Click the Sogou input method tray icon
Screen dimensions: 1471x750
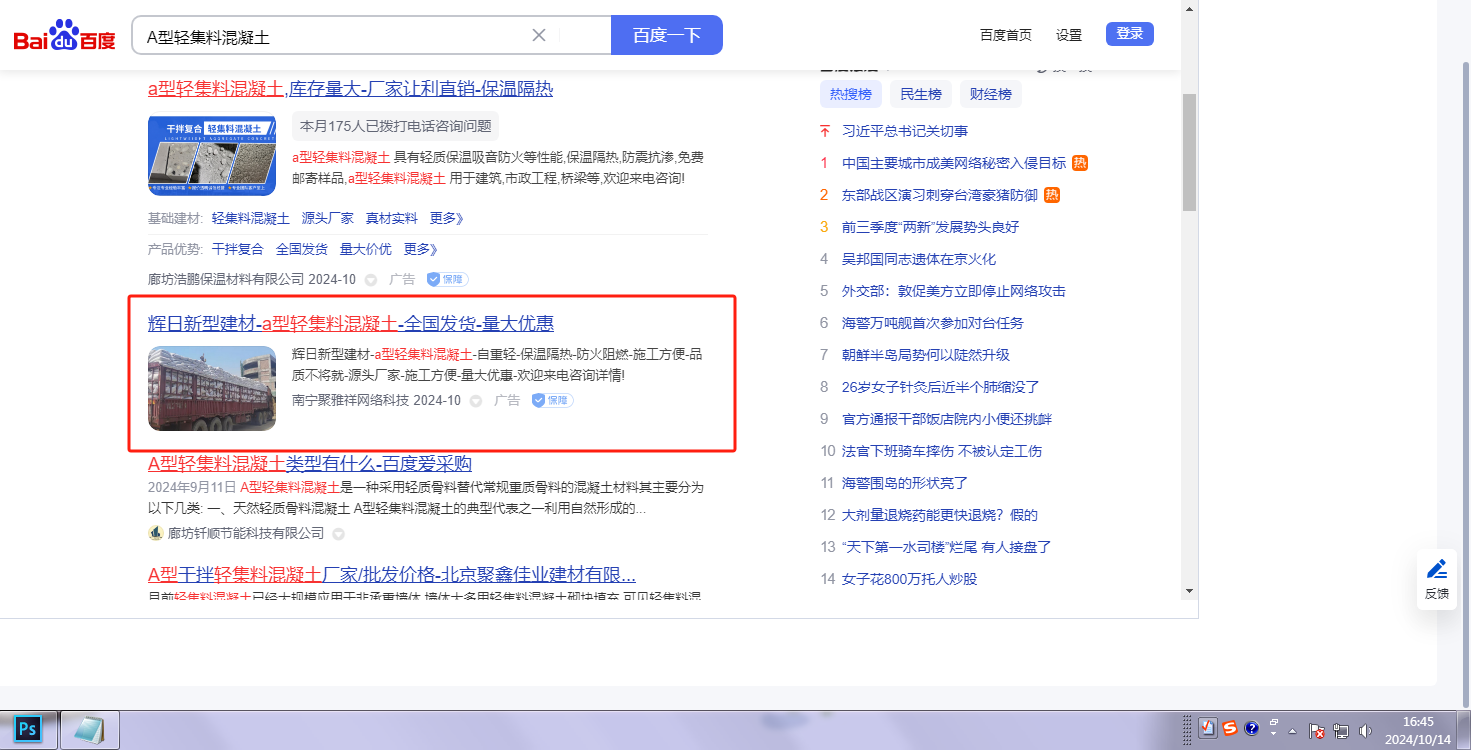1229,728
